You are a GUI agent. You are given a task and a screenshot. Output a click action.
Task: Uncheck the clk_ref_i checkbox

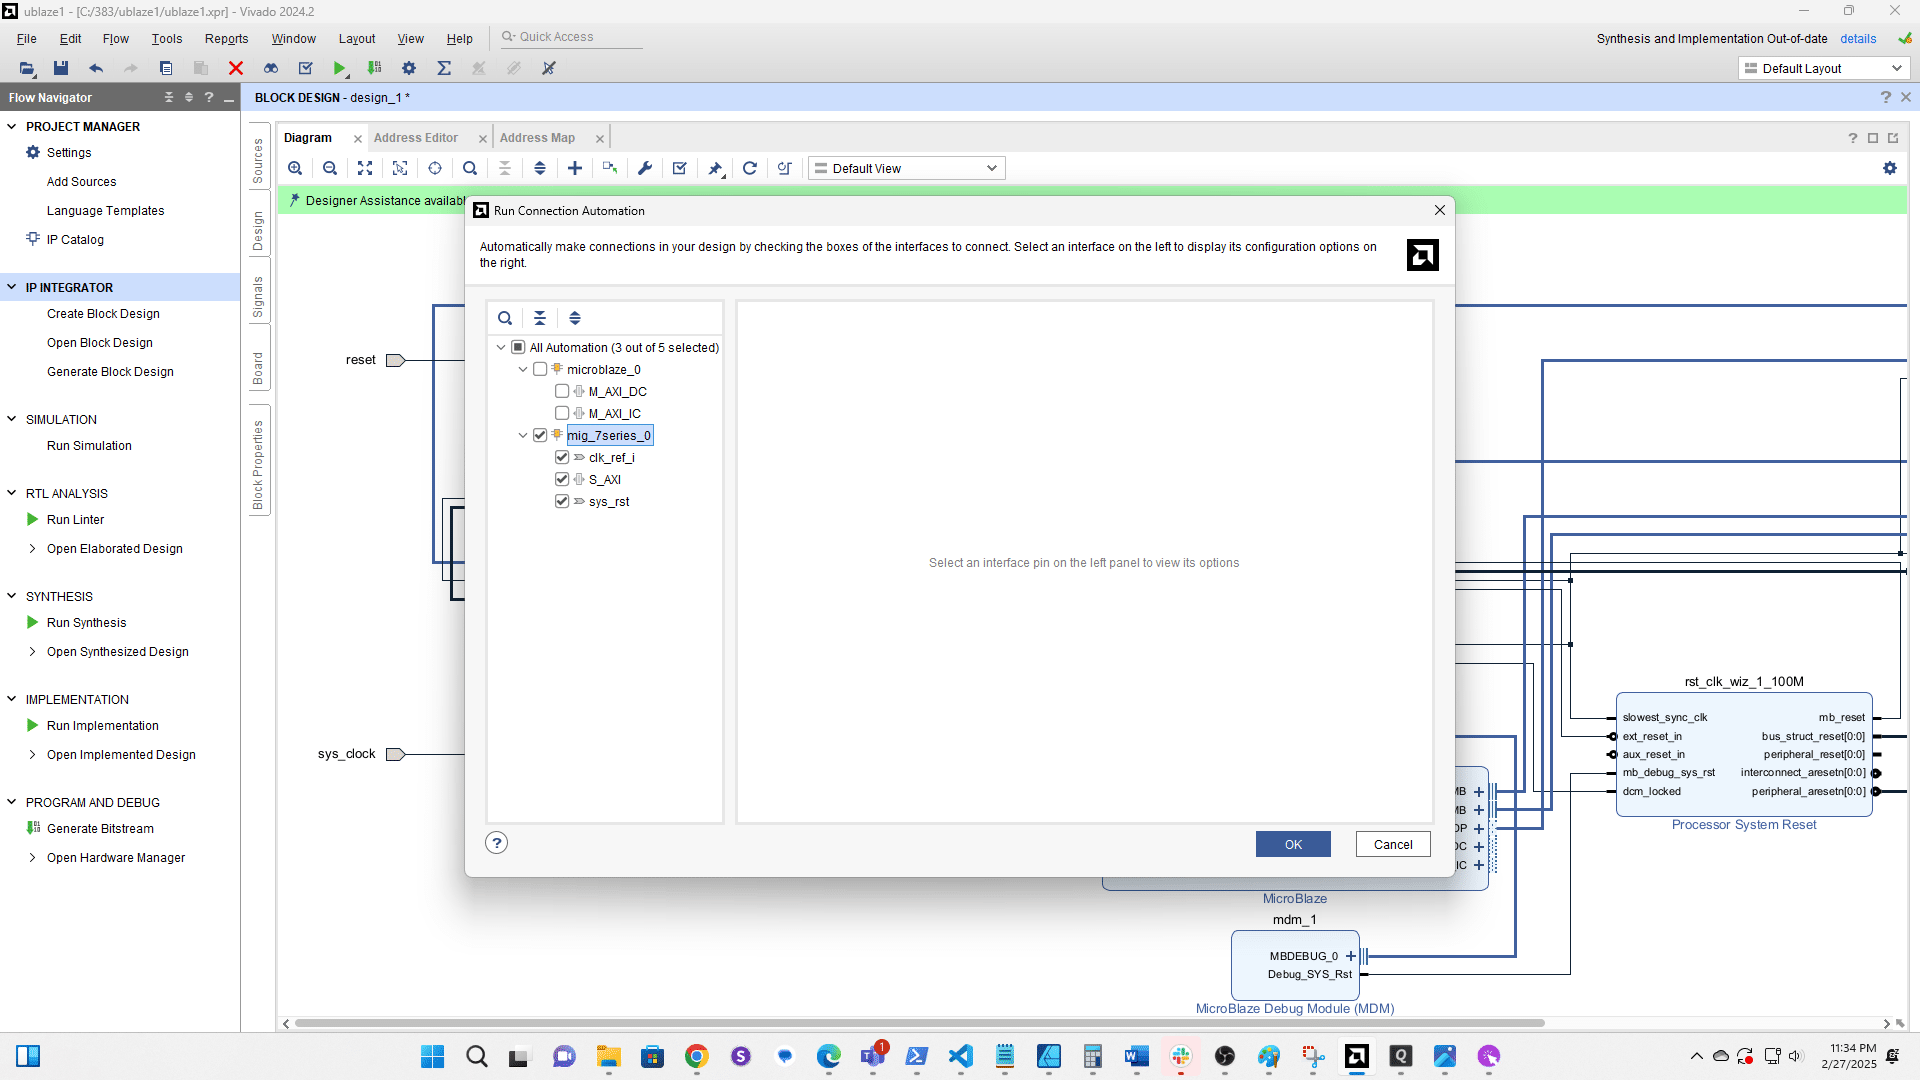[x=562, y=457]
